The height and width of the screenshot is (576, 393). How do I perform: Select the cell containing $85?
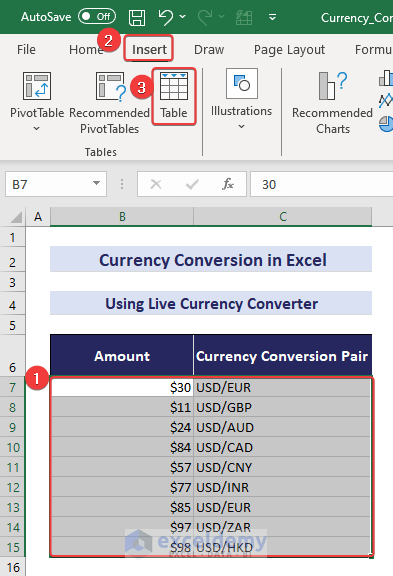click(122, 507)
